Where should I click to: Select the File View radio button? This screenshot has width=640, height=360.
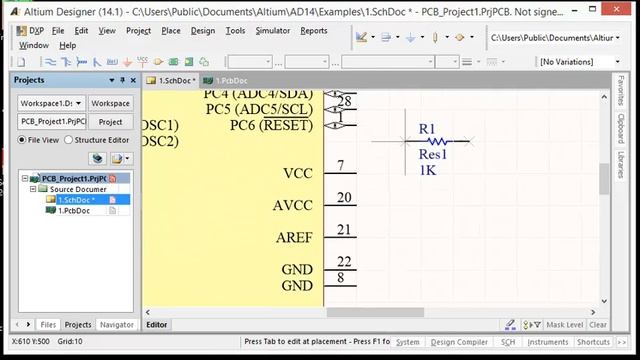tap(22, 140)
